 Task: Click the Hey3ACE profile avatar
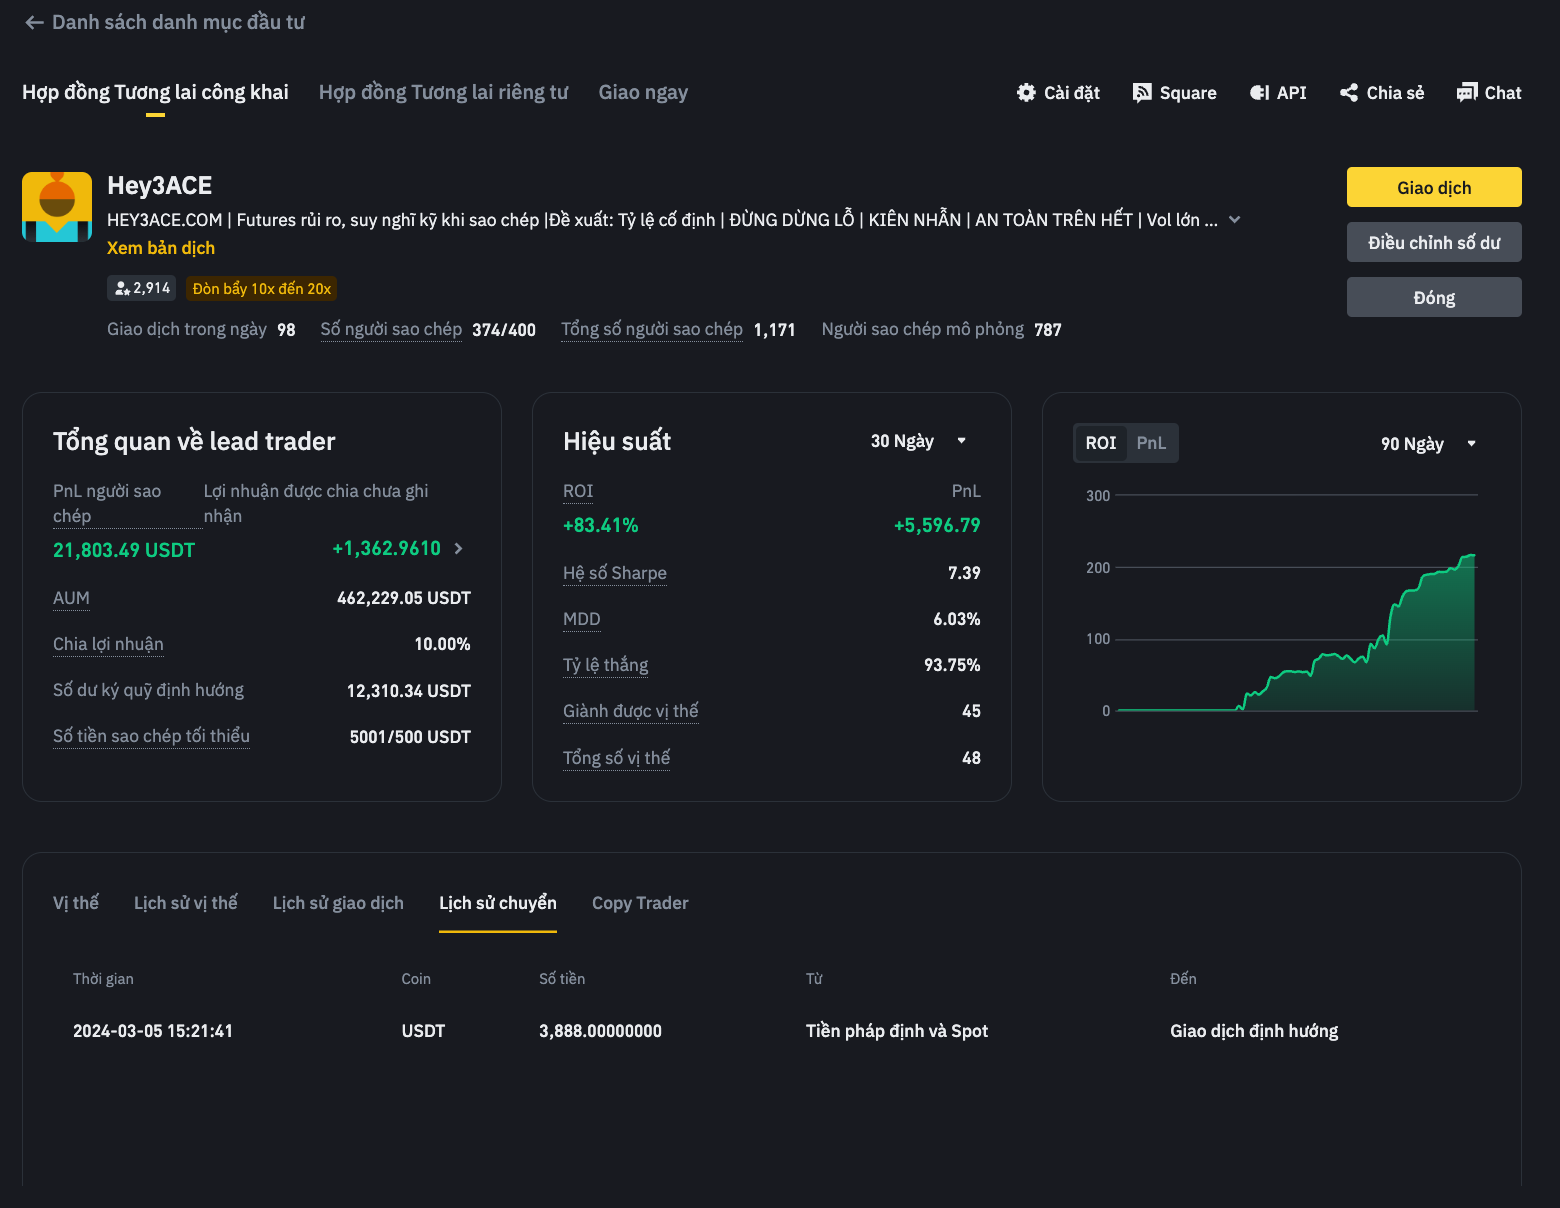pyautogui.click(x=57, y=207)
